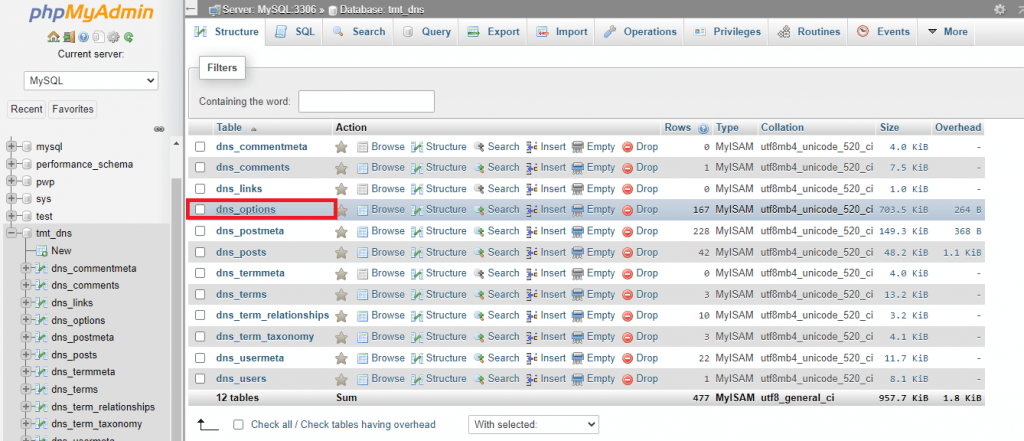Open the Export tab
Screen dimensions: 1024x441
coord(494,31)
